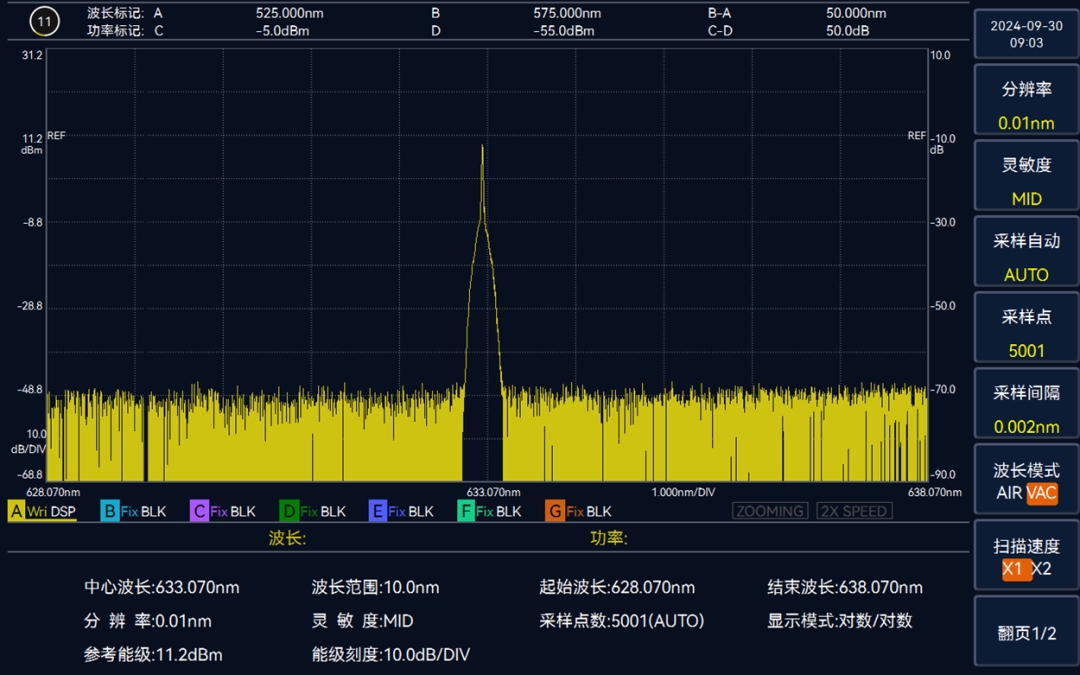Open the 分辨率 0.01nm resolution setting
Viewport: 1080px width, 675px height.
coord(1026,101)
